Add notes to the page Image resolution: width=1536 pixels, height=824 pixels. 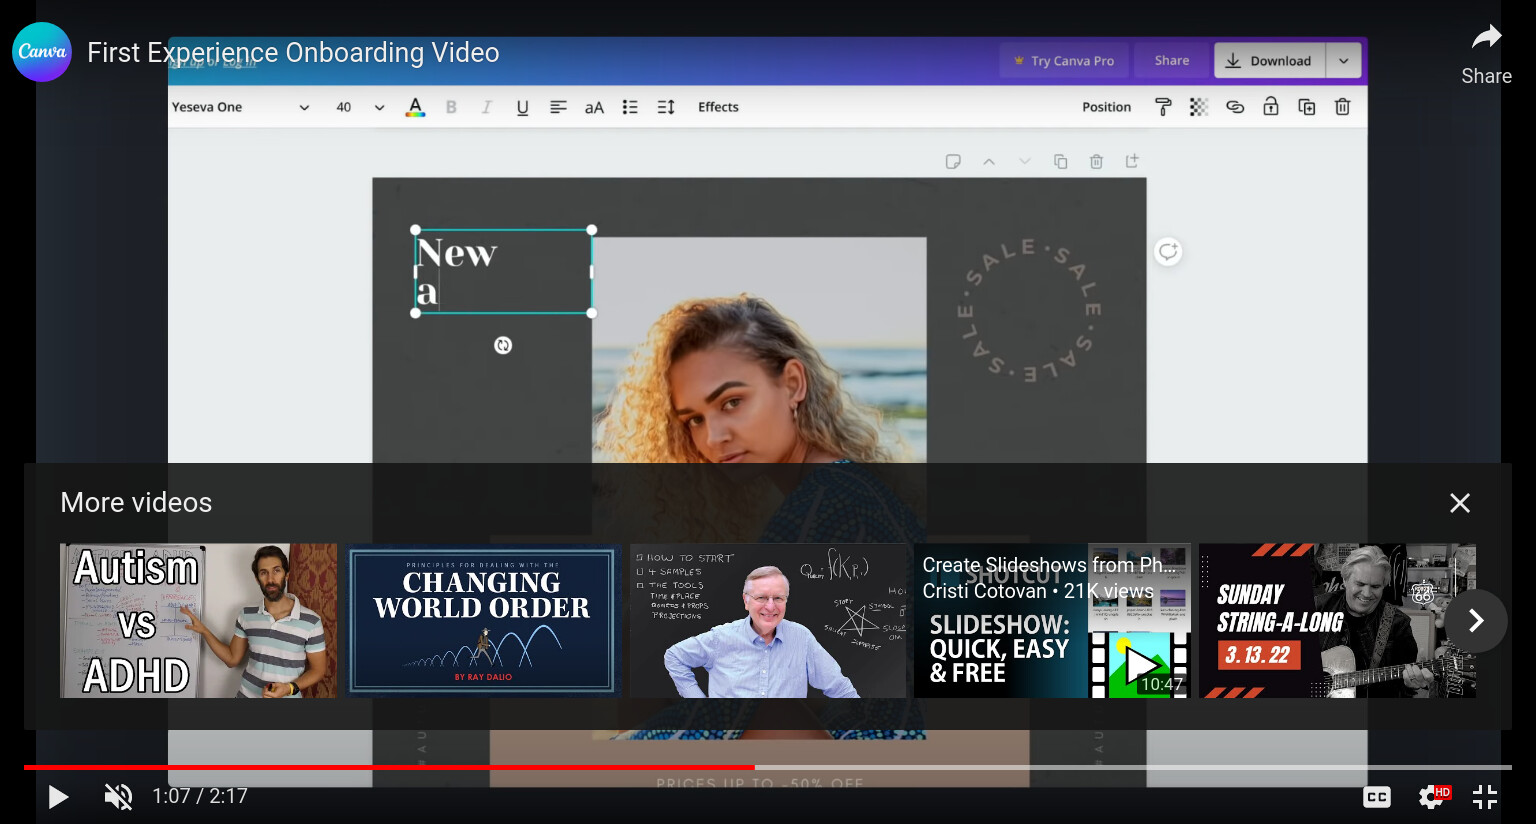(953, 162)
